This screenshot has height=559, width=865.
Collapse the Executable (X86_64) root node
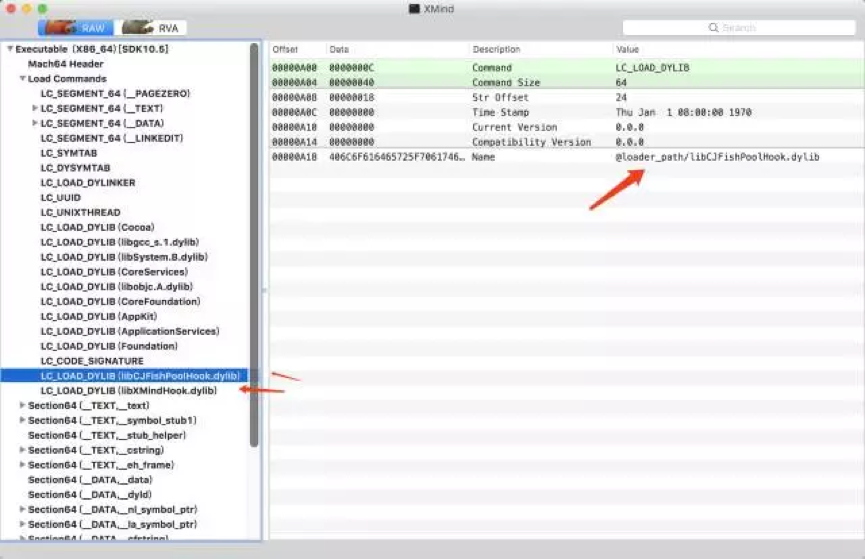coord(10,49)
